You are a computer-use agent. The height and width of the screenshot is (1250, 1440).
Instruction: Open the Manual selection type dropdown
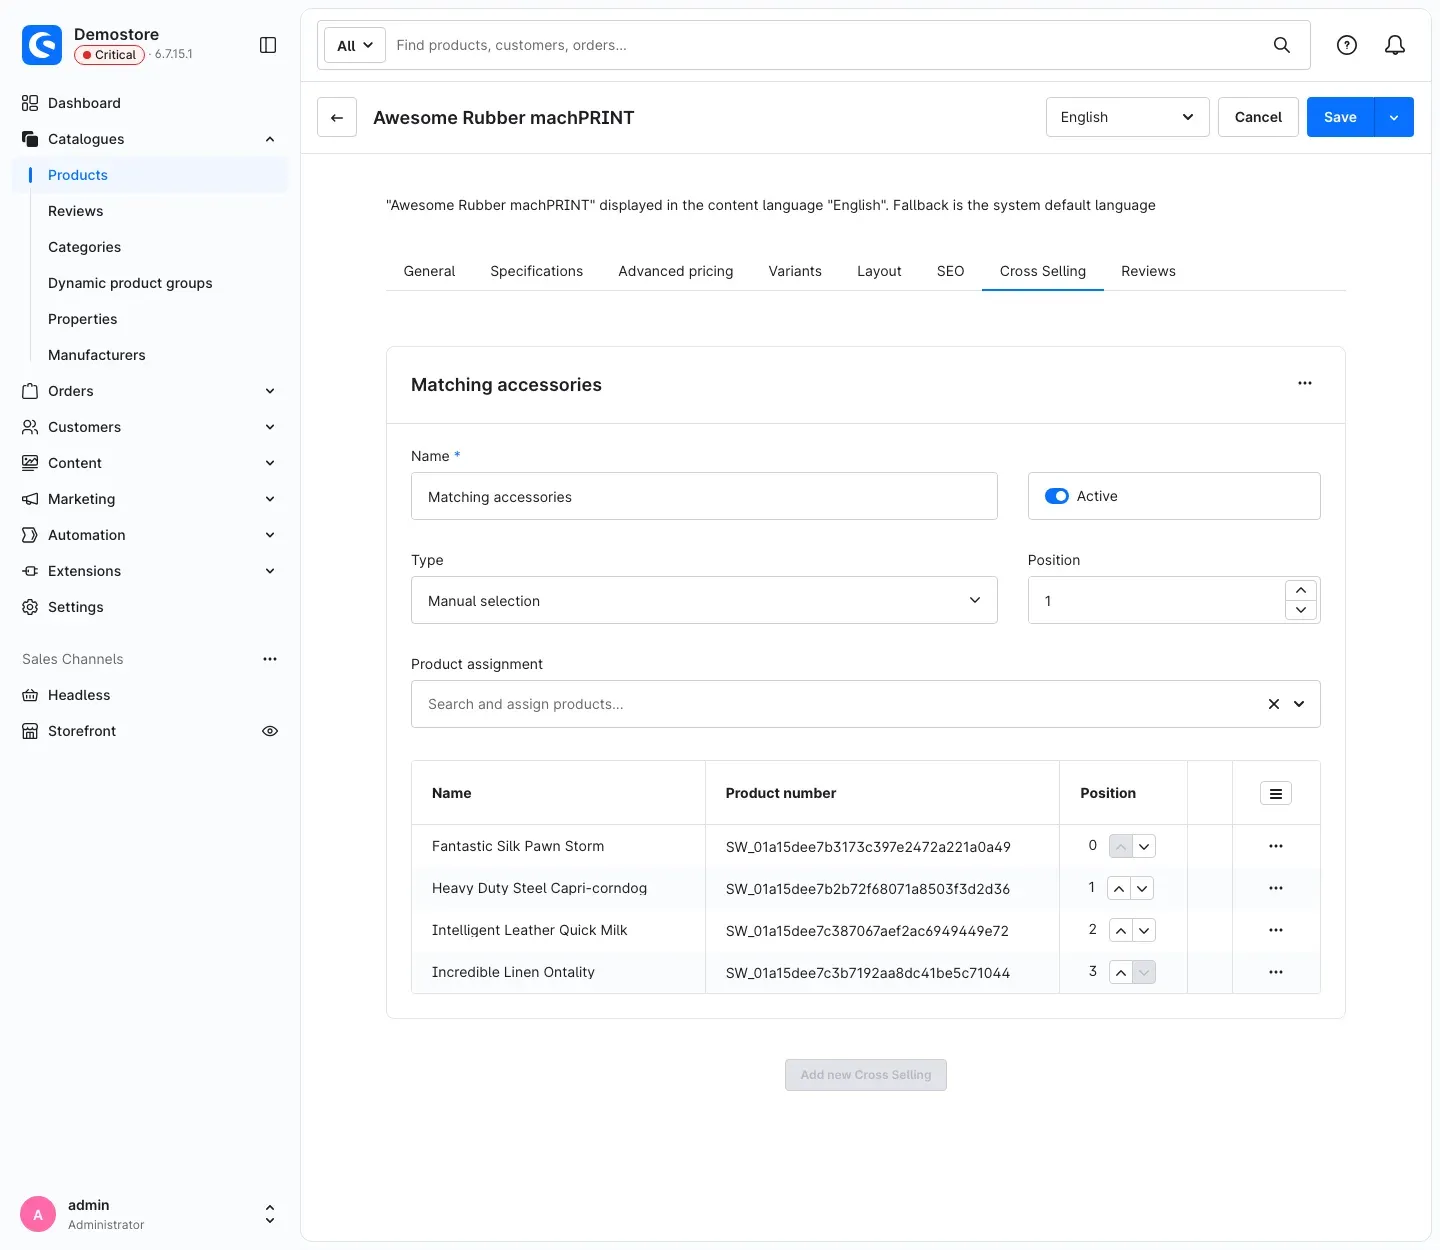pyautogui.click(x=704, y=600)
